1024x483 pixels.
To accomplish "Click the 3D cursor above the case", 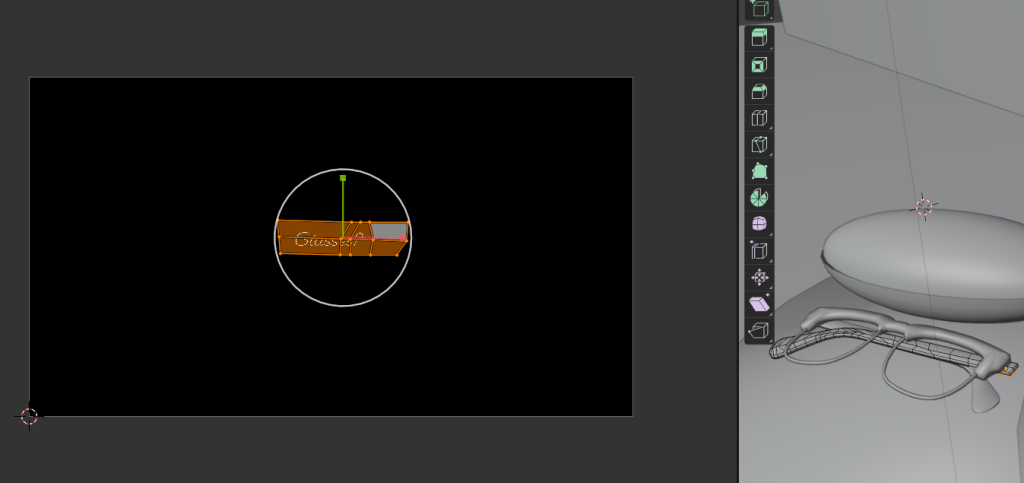I will click(924, 207).
